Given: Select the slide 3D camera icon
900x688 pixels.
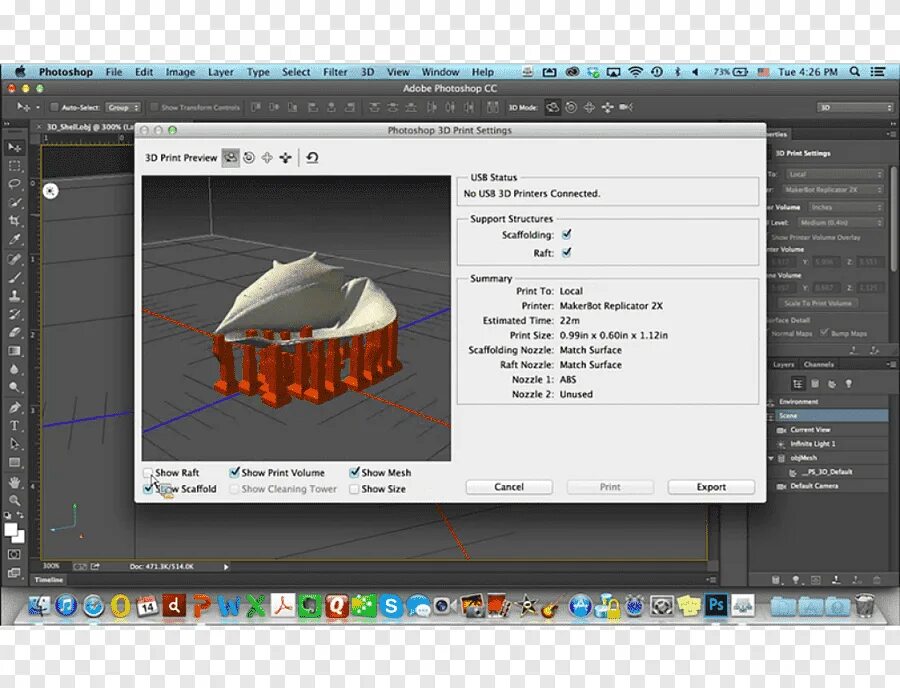Looking at the screenshot, I should 285,157.
